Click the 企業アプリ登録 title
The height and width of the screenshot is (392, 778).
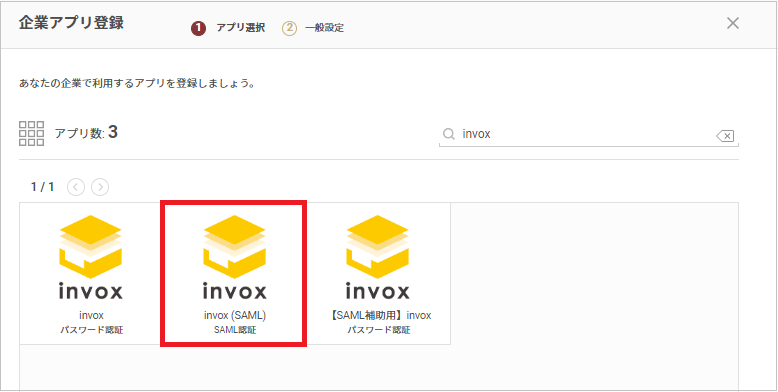(x=71, y=23)
